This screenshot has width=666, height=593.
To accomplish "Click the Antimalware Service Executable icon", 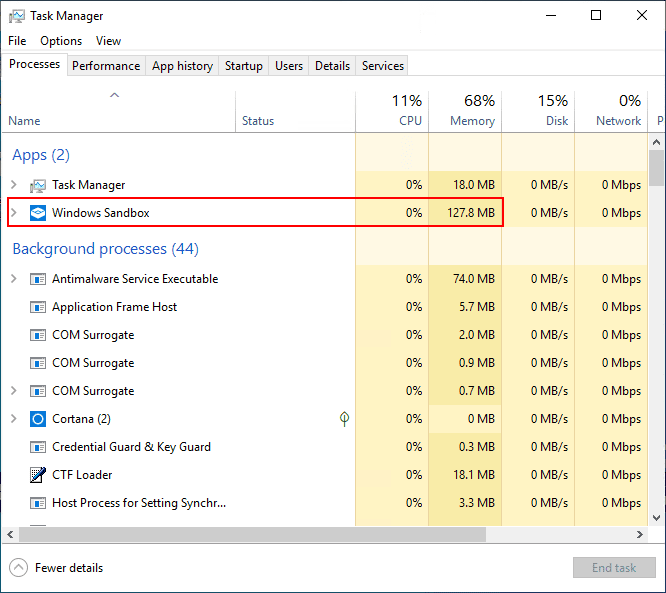I will click(38, 279).
